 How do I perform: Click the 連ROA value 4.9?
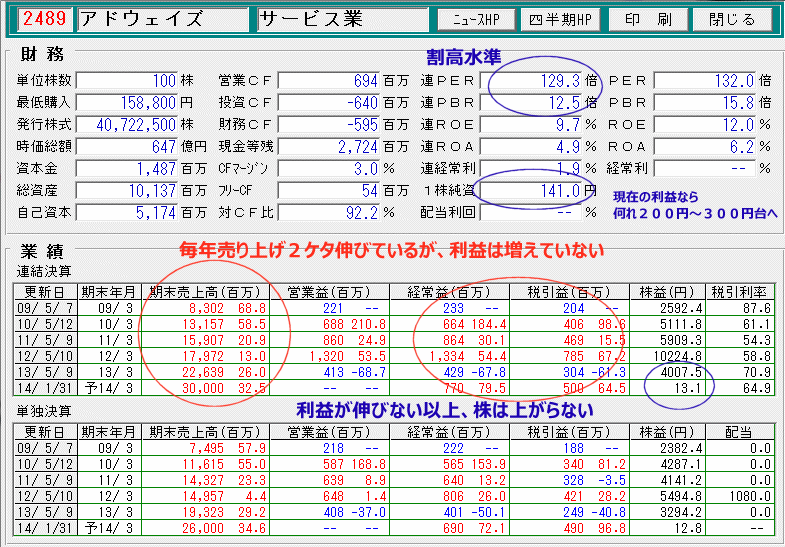pos(531,147)
